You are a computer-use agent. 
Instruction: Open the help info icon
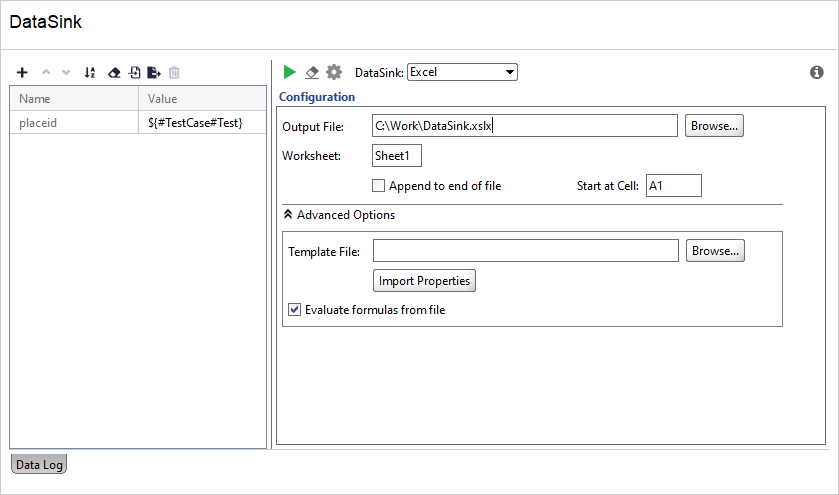click(817, 72)
